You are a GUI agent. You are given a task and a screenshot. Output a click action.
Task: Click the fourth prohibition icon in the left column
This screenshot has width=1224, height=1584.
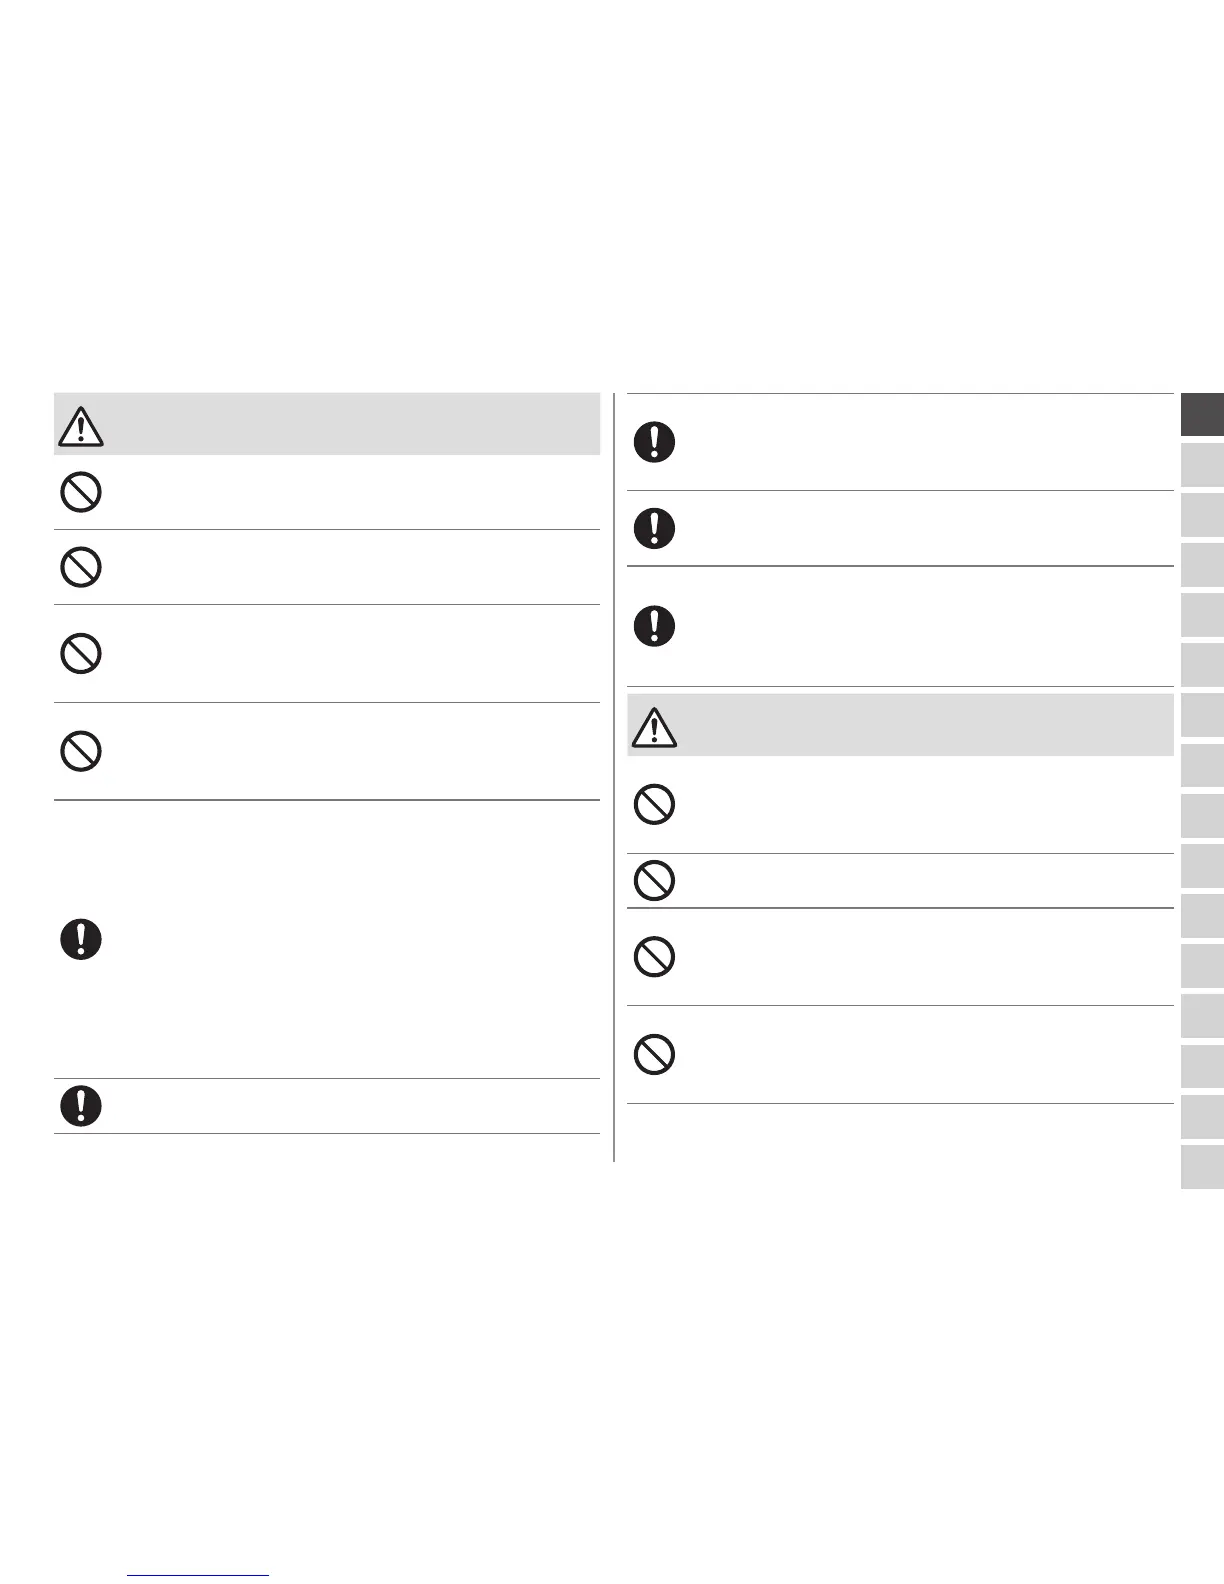click(81, 751)
